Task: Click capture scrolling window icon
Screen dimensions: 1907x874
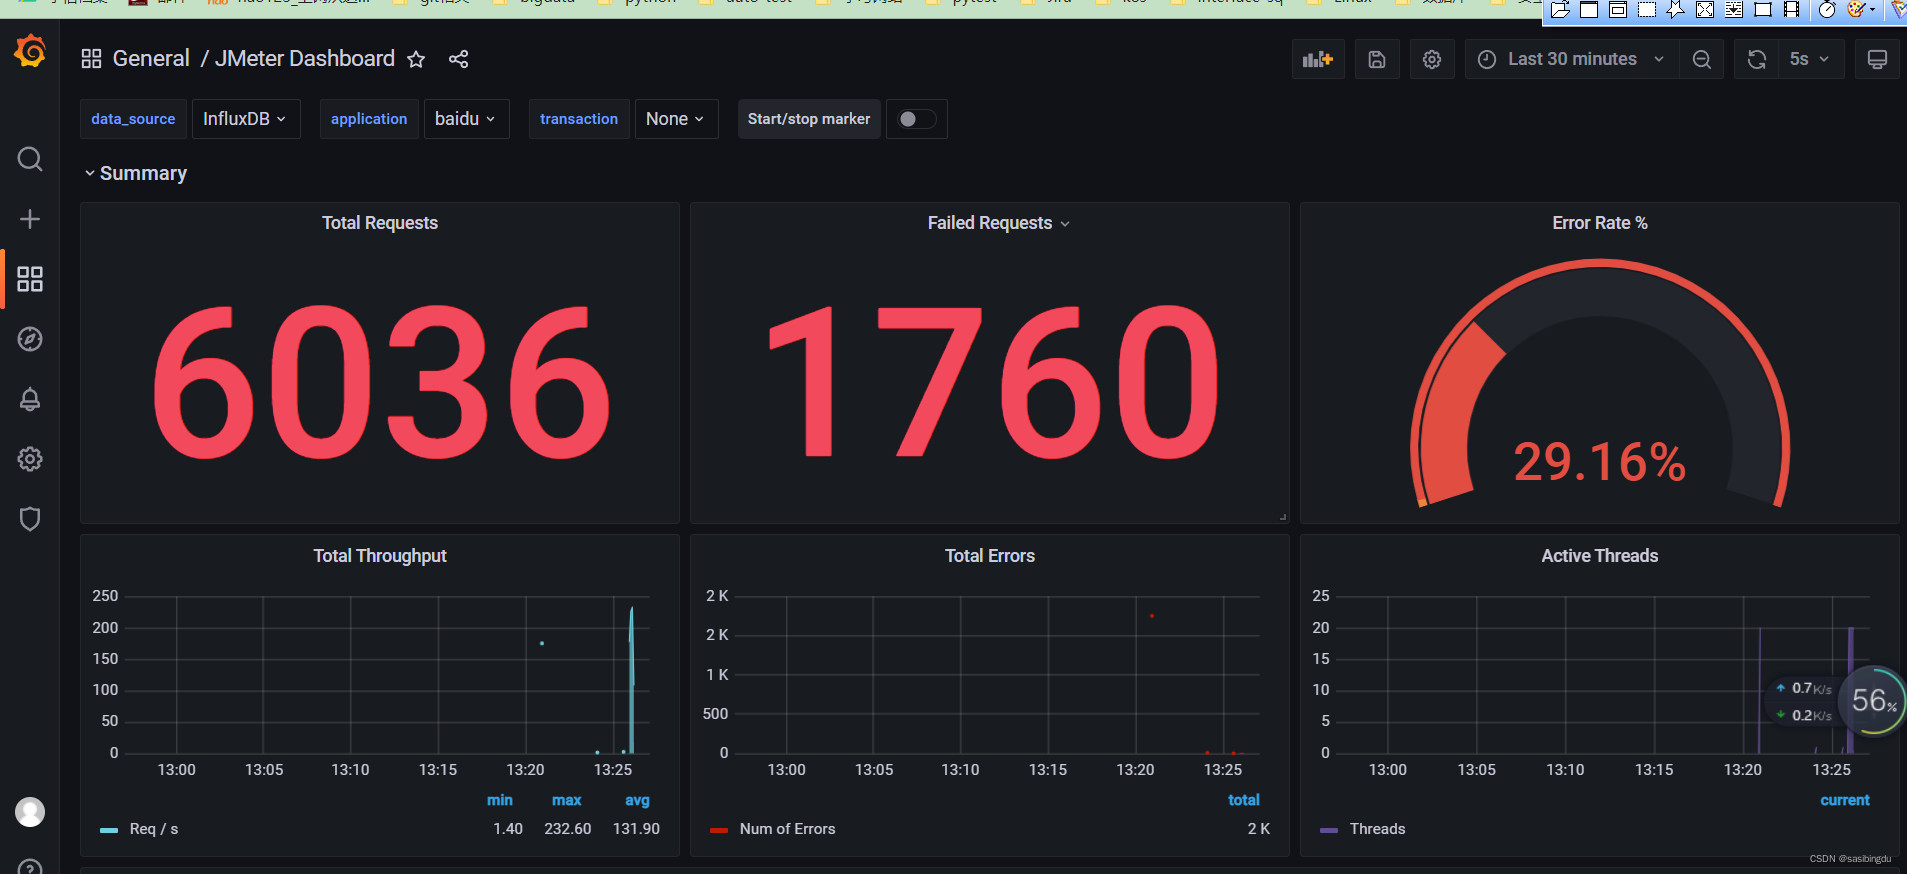Action: [1734, 10]
